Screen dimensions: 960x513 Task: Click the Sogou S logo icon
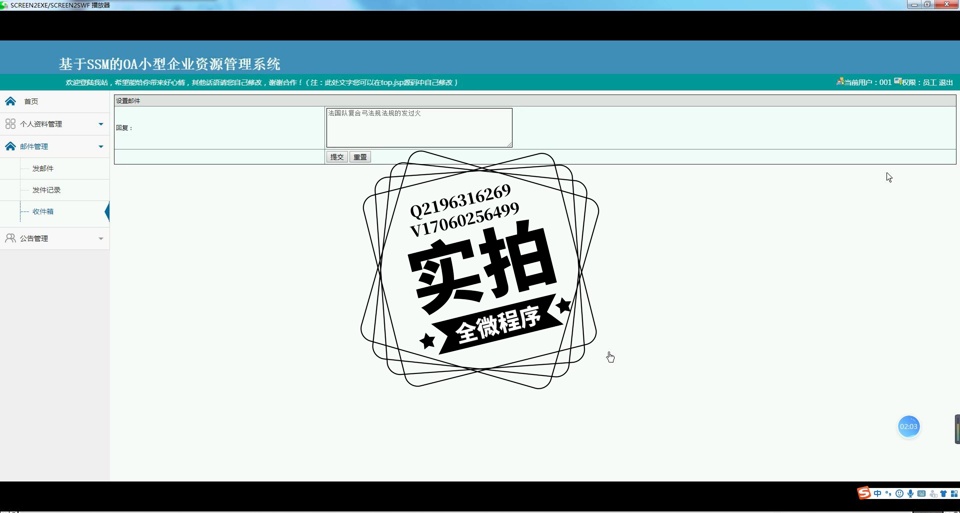[864, 493]
